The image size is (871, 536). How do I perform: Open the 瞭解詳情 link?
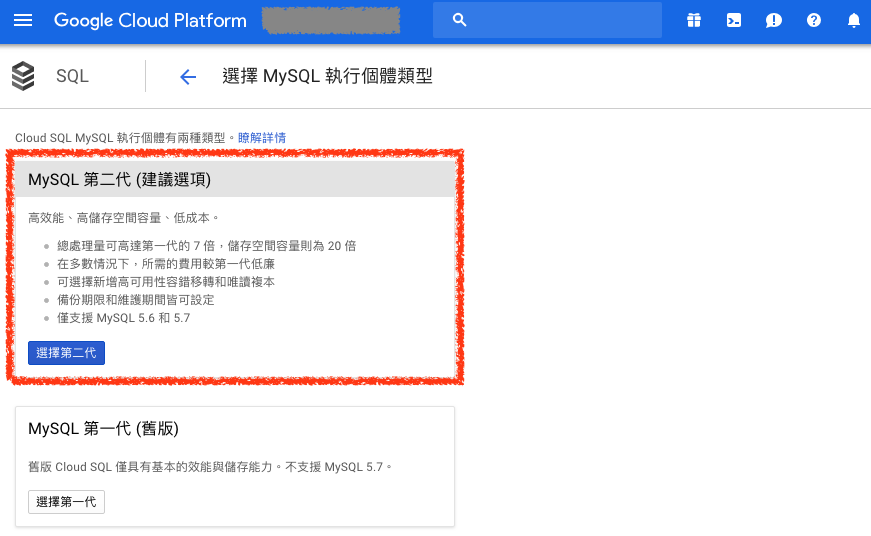pyautogui.click(x=262, y=137)
